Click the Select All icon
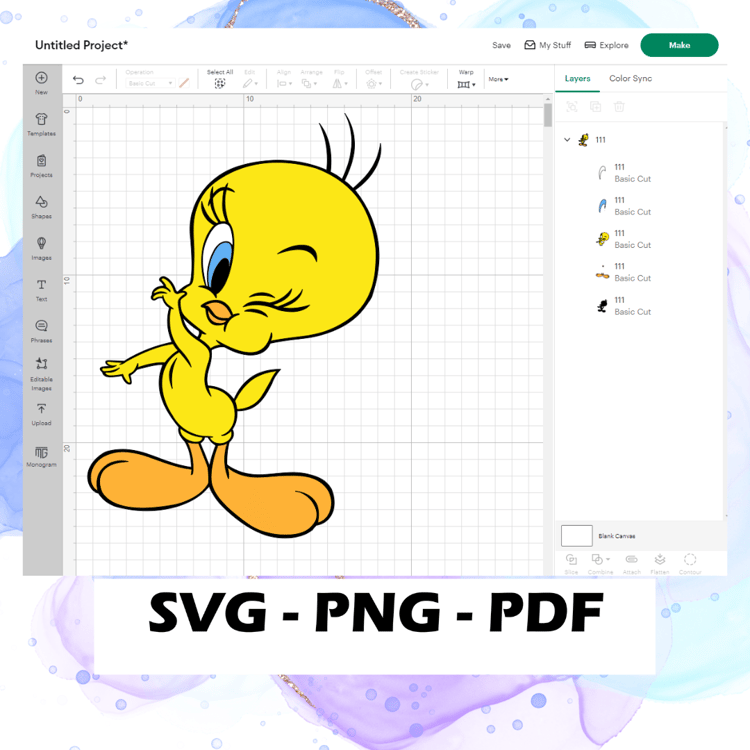 [x=220, y=84]
